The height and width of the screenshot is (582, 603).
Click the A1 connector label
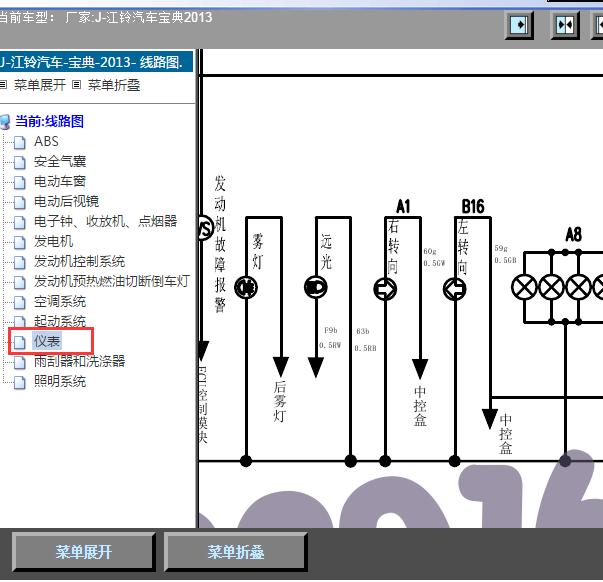[x=403, y=206]
